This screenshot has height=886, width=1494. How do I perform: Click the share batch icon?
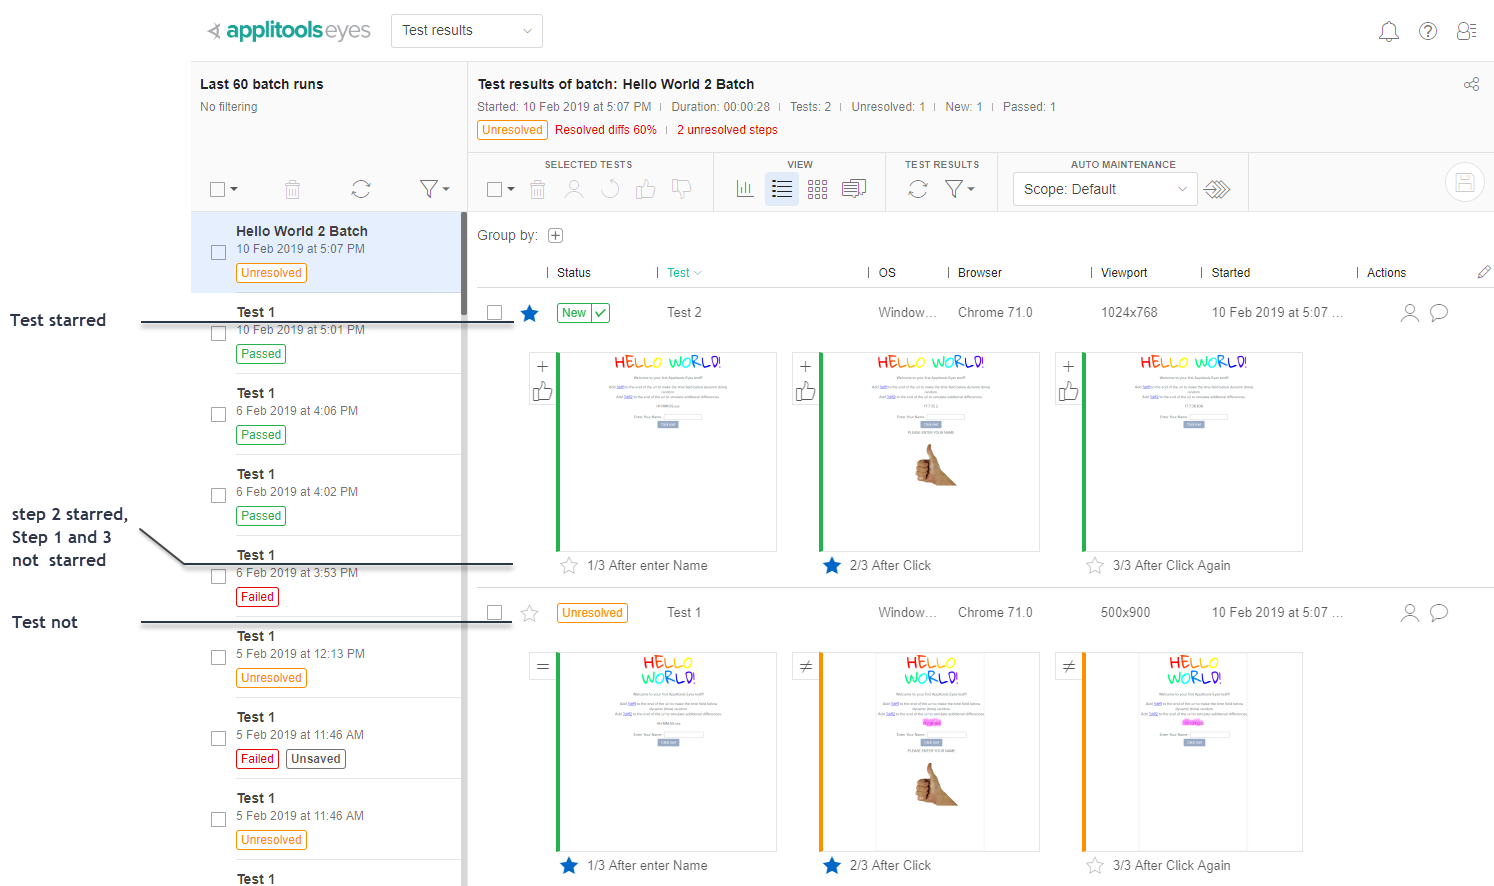[x=1471, y=85]
